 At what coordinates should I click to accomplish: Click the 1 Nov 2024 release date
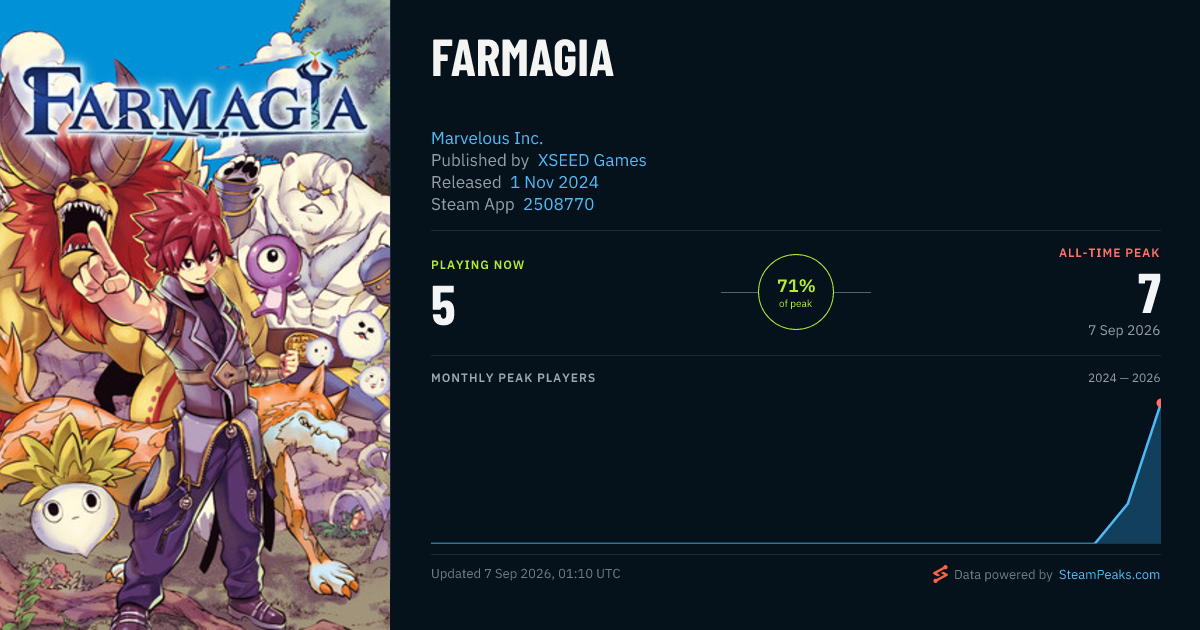[x=554, y=182]
